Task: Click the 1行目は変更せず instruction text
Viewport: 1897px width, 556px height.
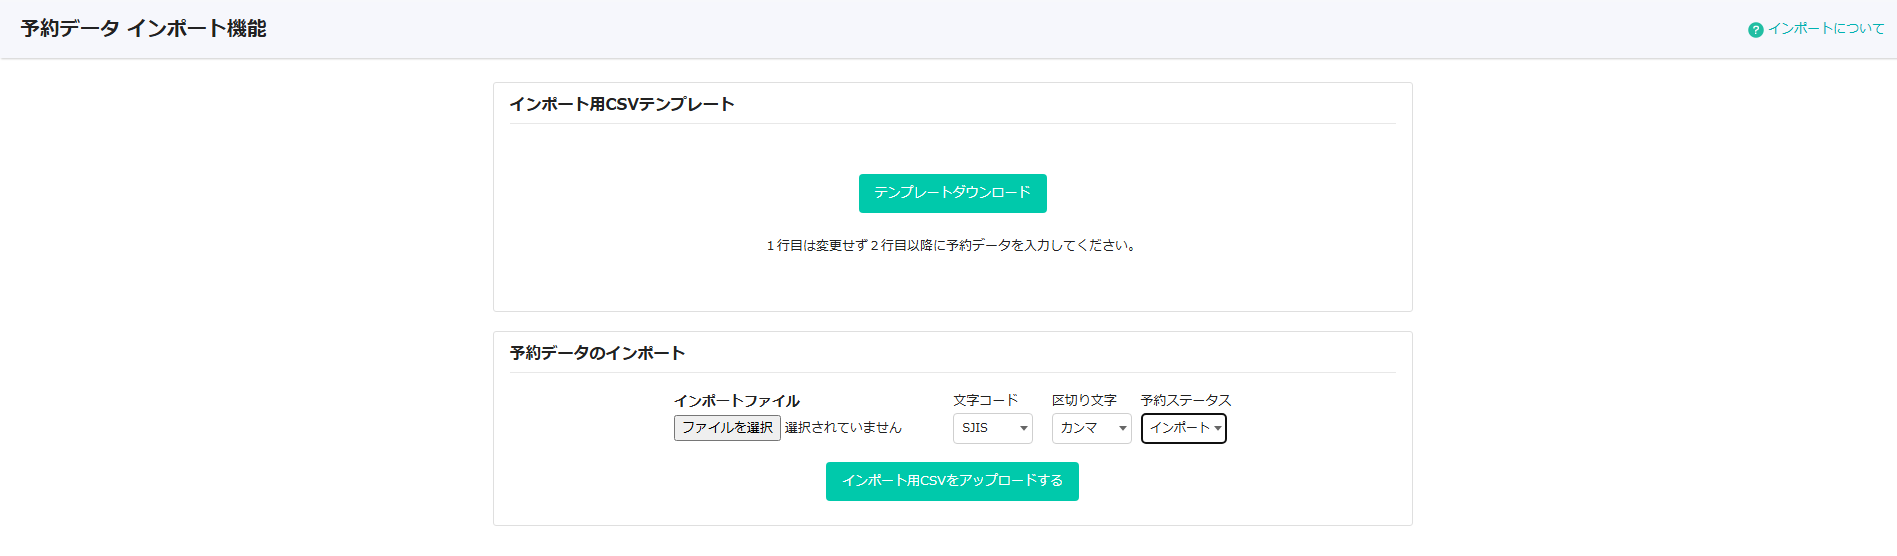Action: pyautogui.click(x=951, y=246)
